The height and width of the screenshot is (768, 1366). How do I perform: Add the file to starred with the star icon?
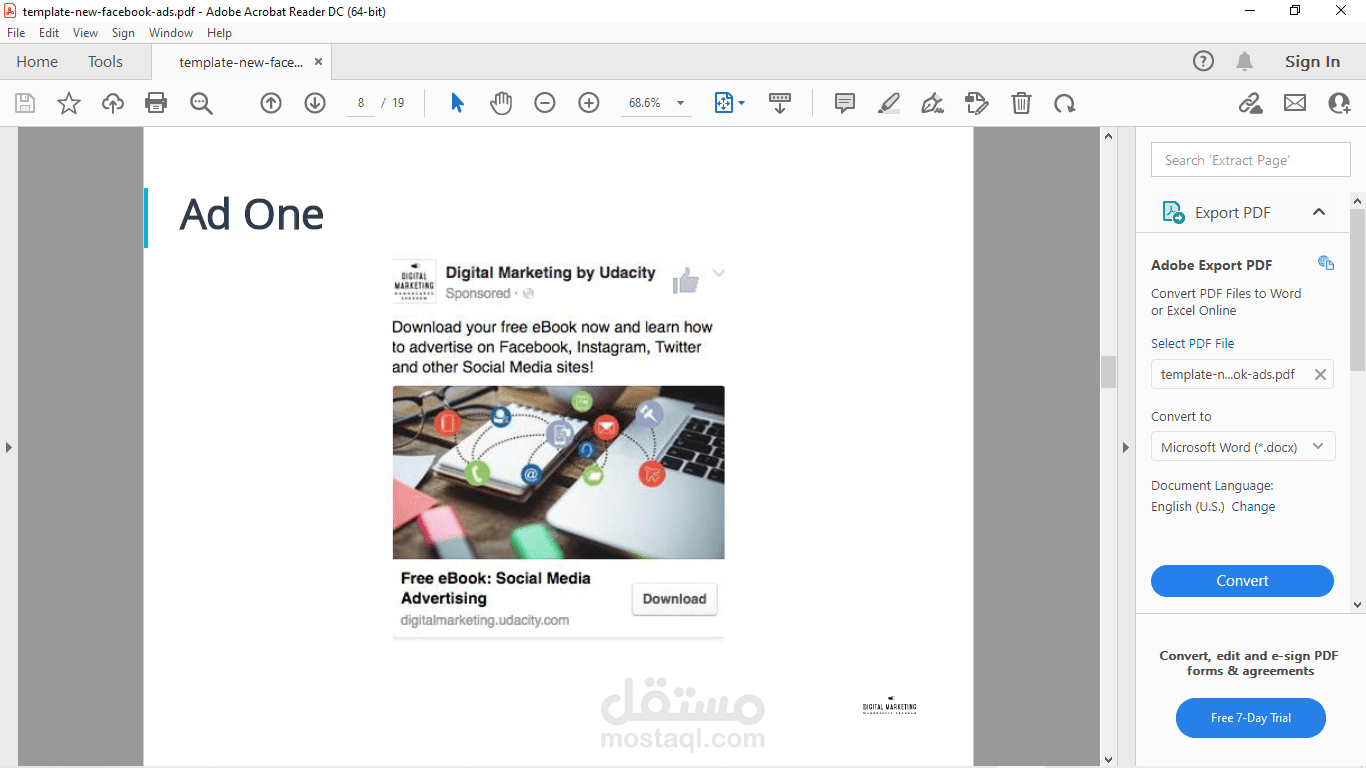[69, 103]
